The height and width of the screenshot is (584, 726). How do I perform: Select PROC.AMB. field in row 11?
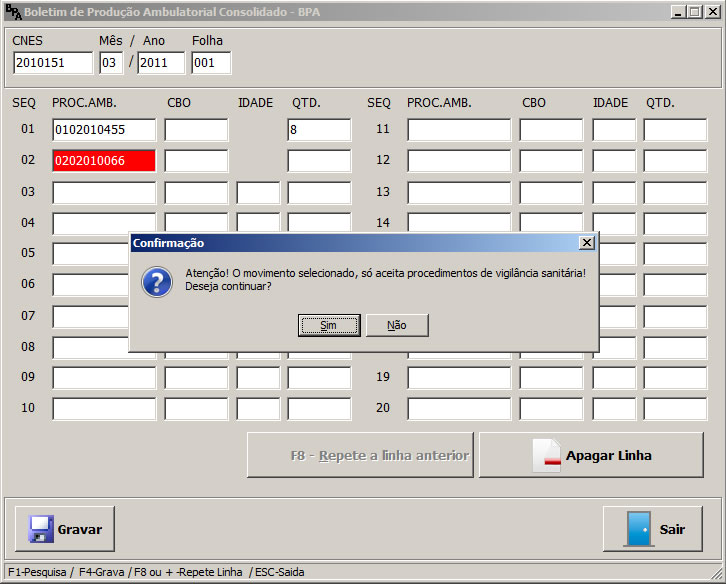pyautogui.click(x=458, y=129)
